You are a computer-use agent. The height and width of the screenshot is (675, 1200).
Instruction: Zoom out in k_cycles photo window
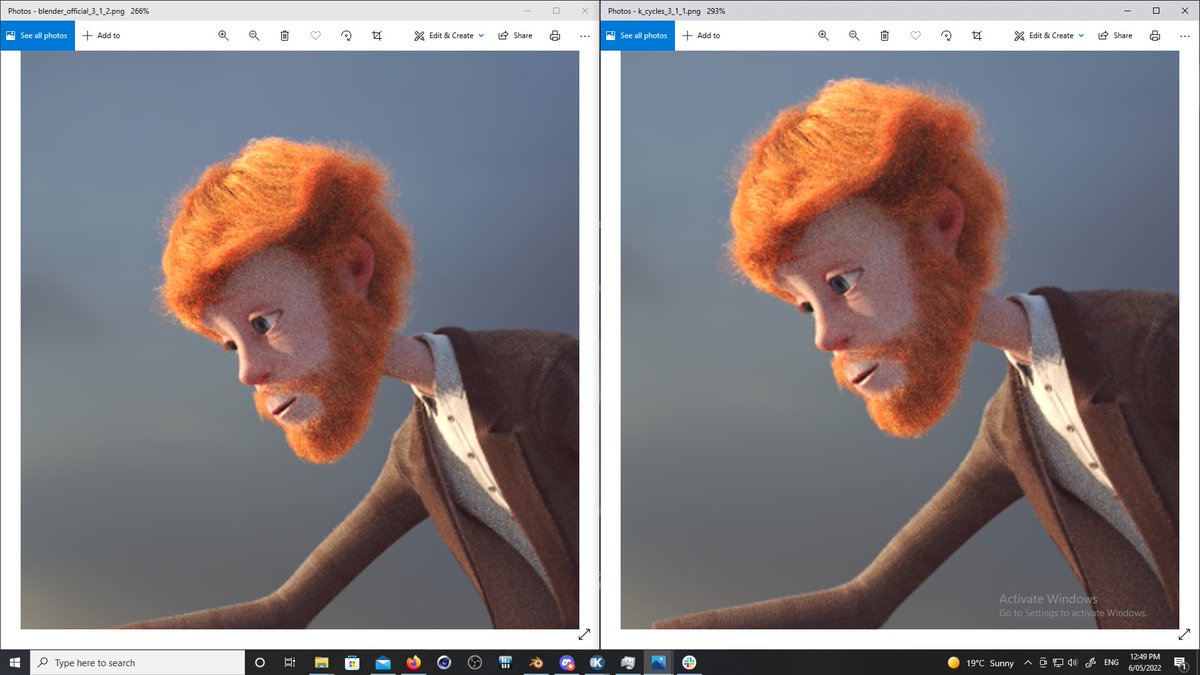coord(854,35)
